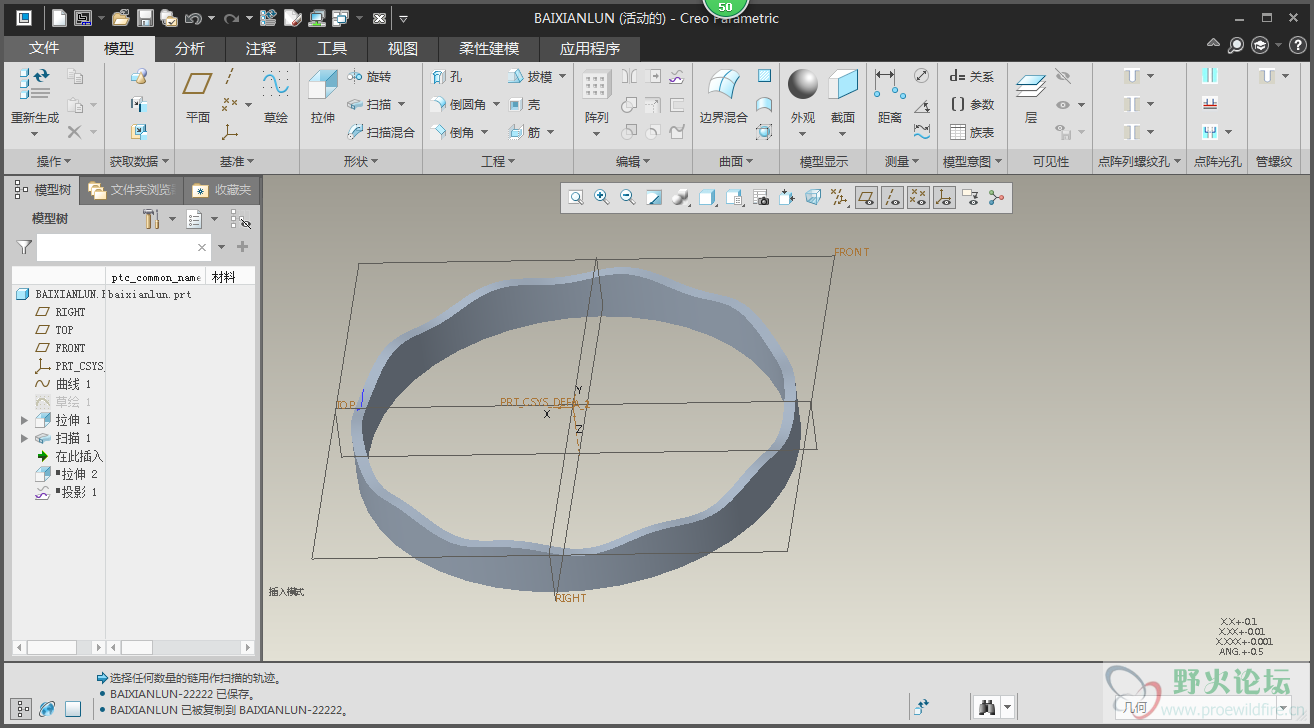The height and width of the screenshot is (728, 1314).
Task: Click the New file icon in quick access toolbar
Action: [x=59, y=18]
